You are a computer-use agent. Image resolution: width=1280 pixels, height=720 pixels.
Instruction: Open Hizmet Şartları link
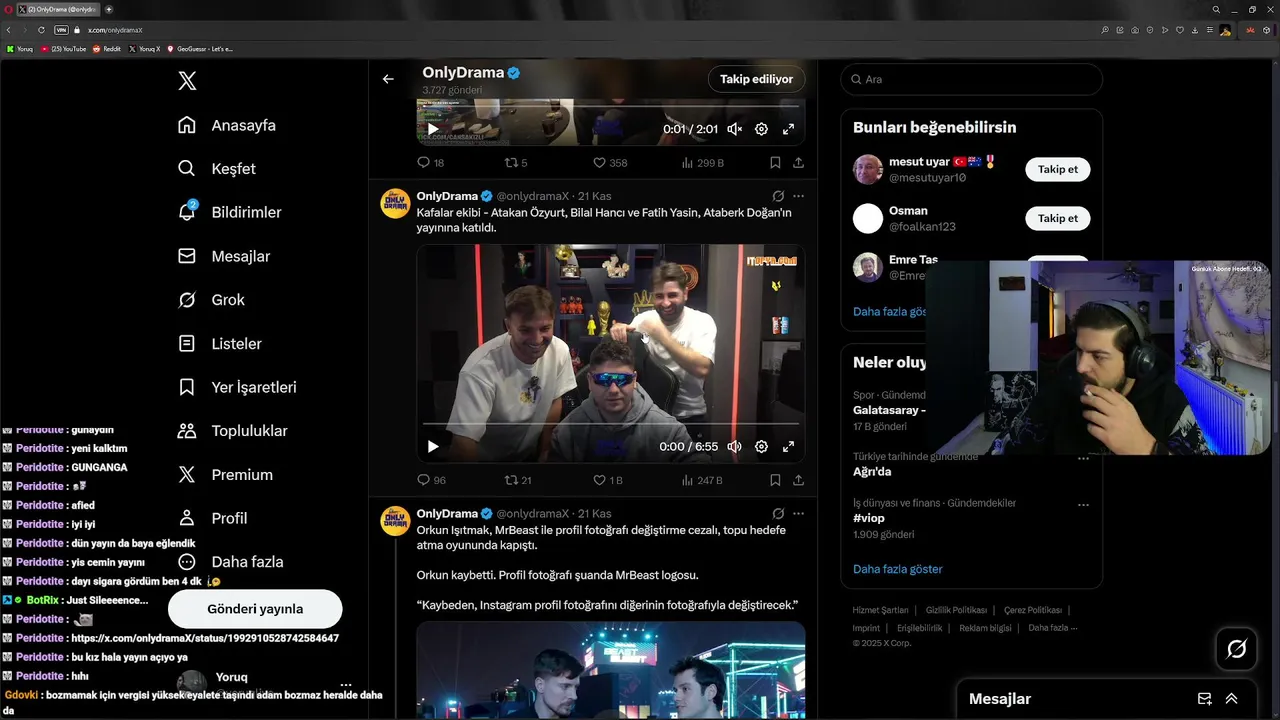(x=880, y=610)
